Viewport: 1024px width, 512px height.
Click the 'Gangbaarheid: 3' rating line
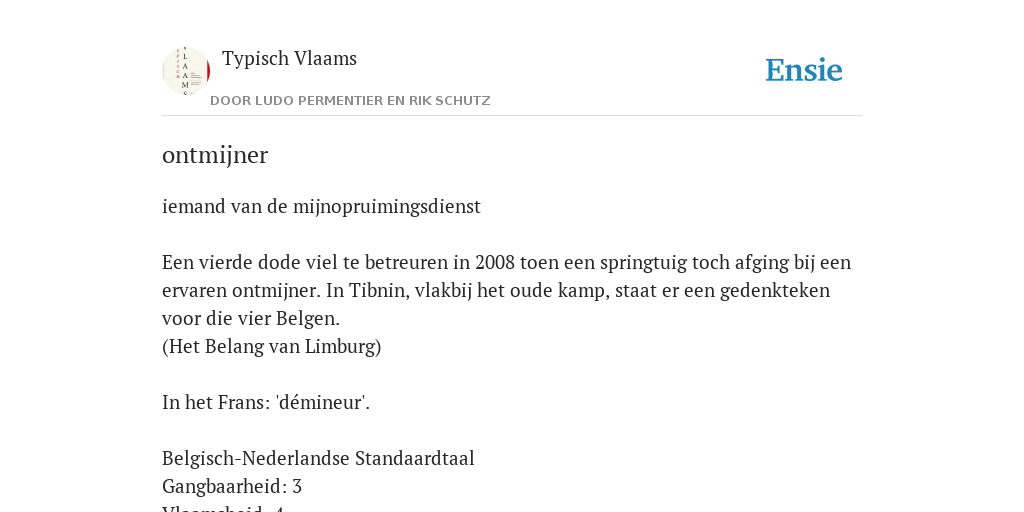[232, 487]
